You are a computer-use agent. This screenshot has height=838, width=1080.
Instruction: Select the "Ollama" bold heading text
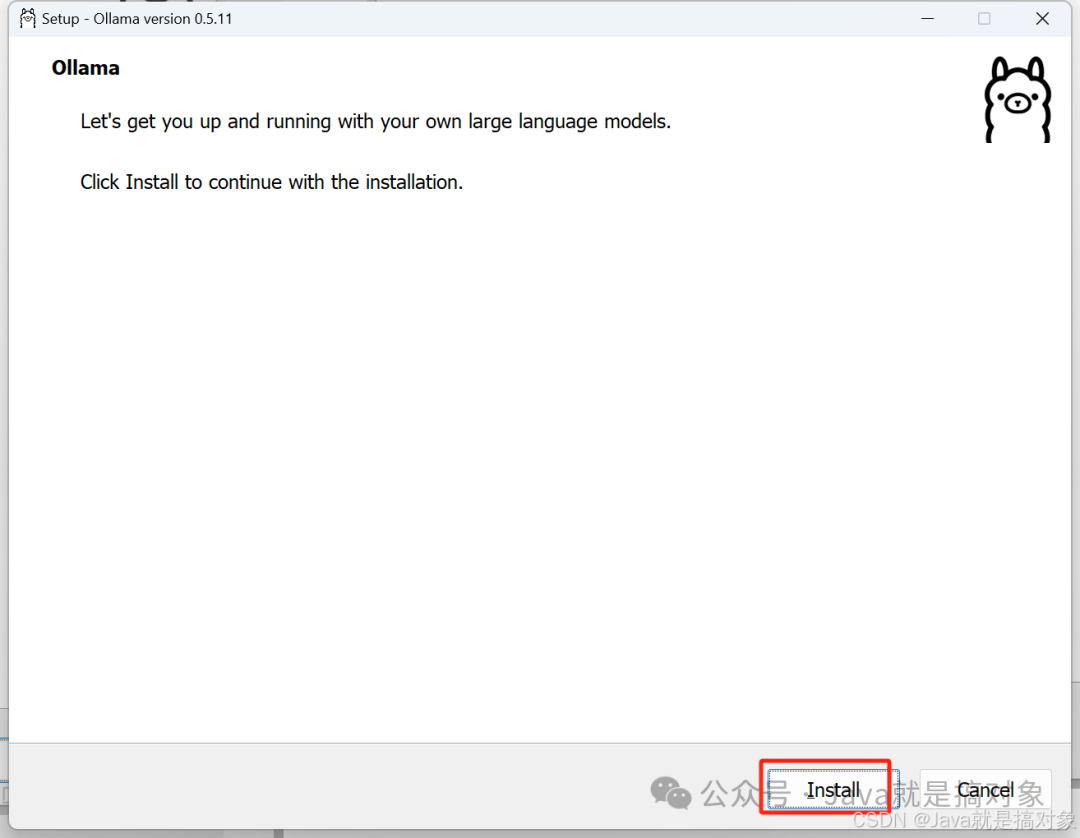(85, 67)
